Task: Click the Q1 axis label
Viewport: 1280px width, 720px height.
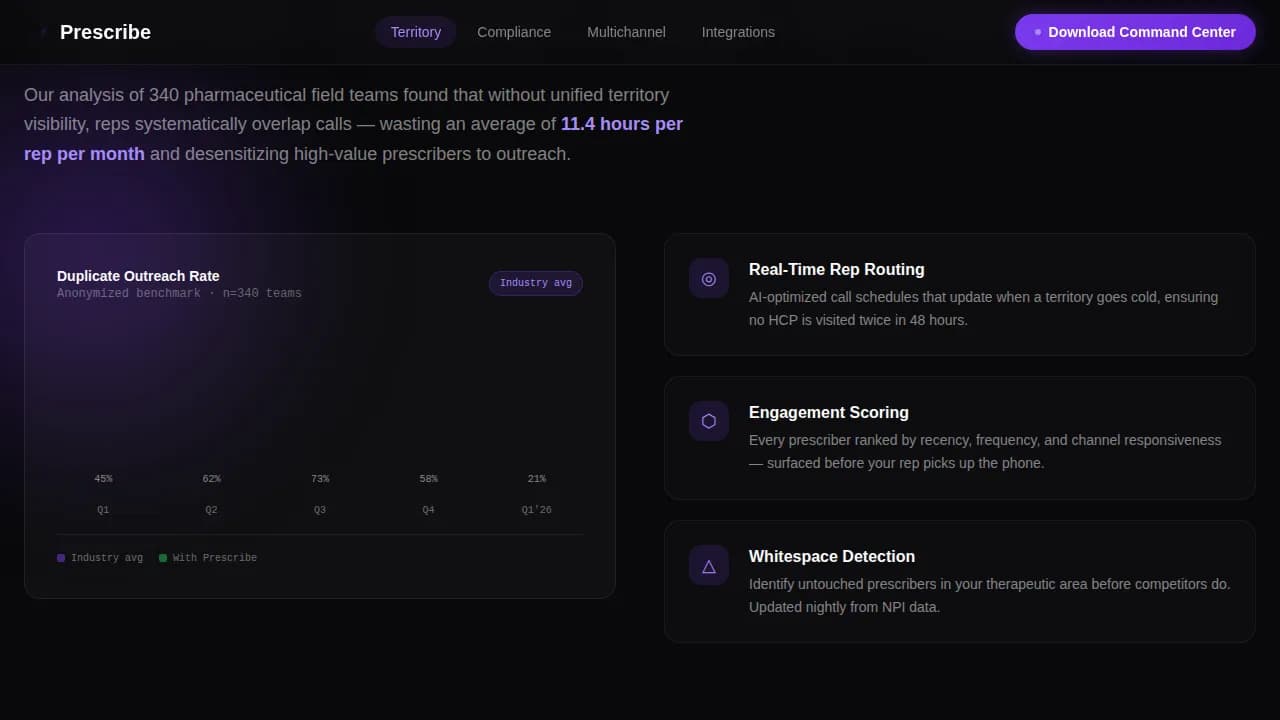Action: pos(103,510)
